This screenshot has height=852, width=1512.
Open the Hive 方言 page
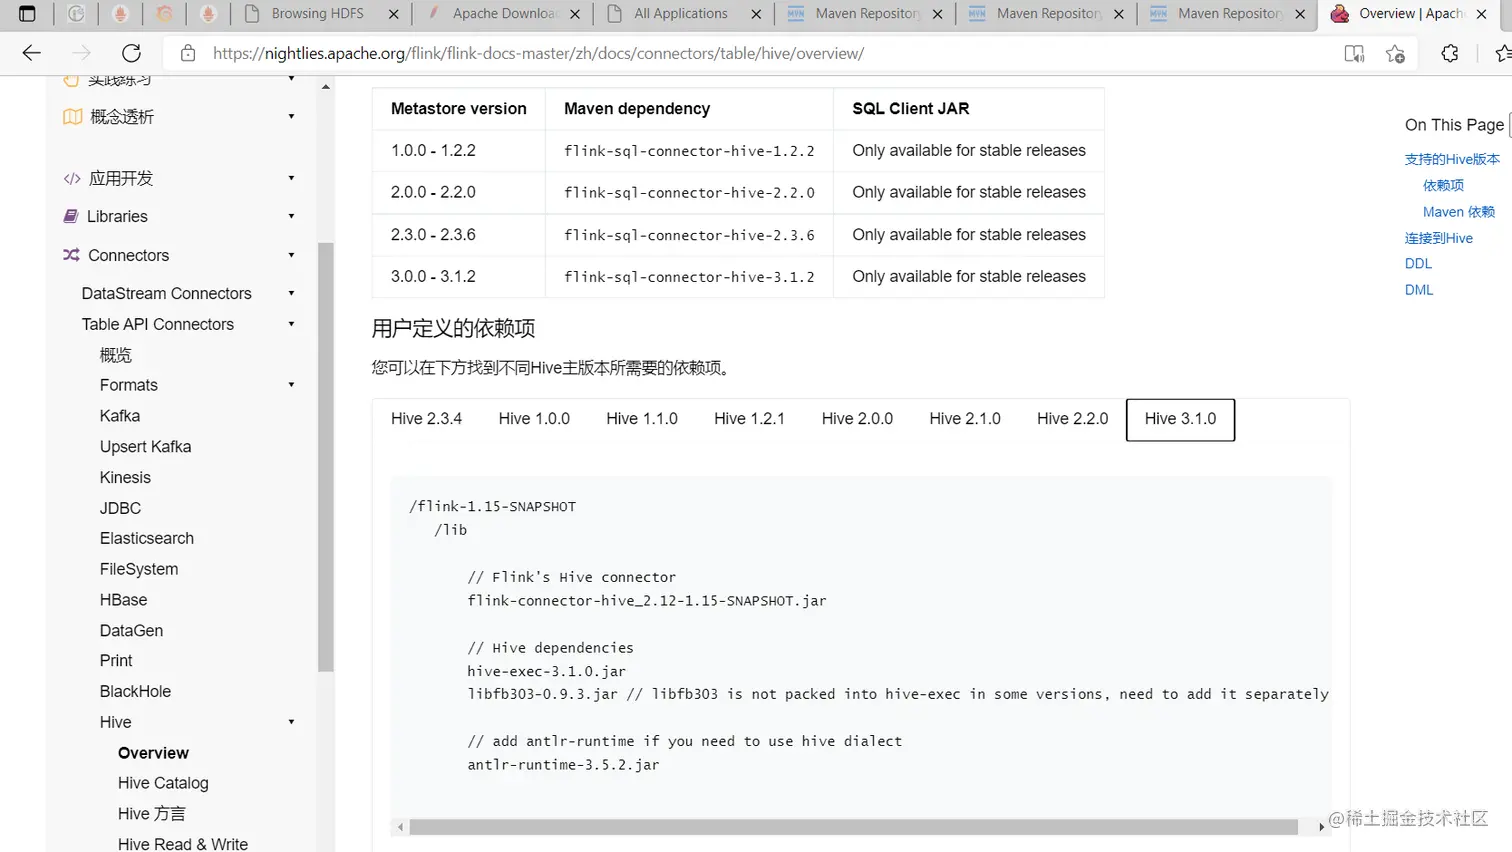151,814
